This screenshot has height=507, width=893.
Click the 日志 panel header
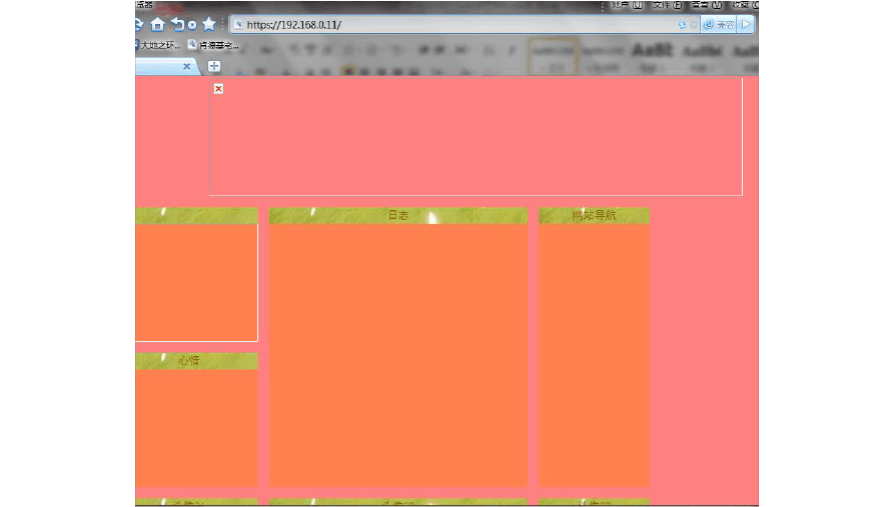click(398, 216)
